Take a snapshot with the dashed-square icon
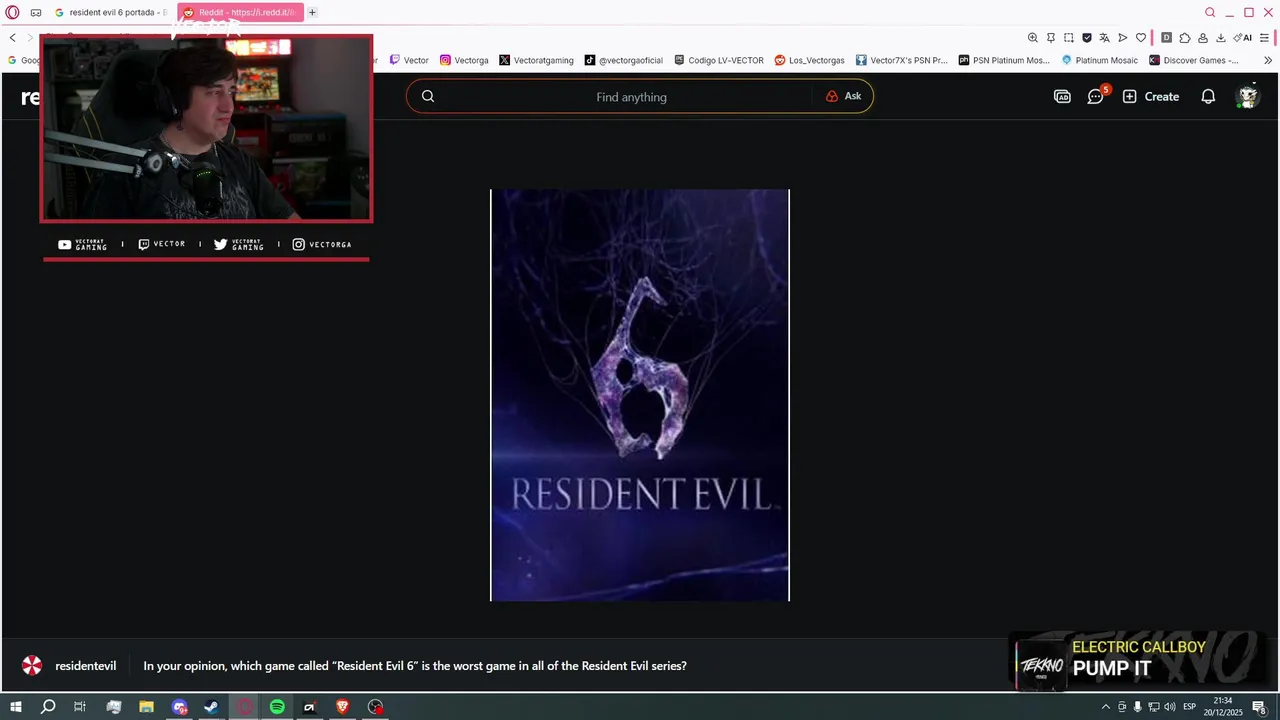This screenshot has width=1280, height=720. click(1069, 38)
